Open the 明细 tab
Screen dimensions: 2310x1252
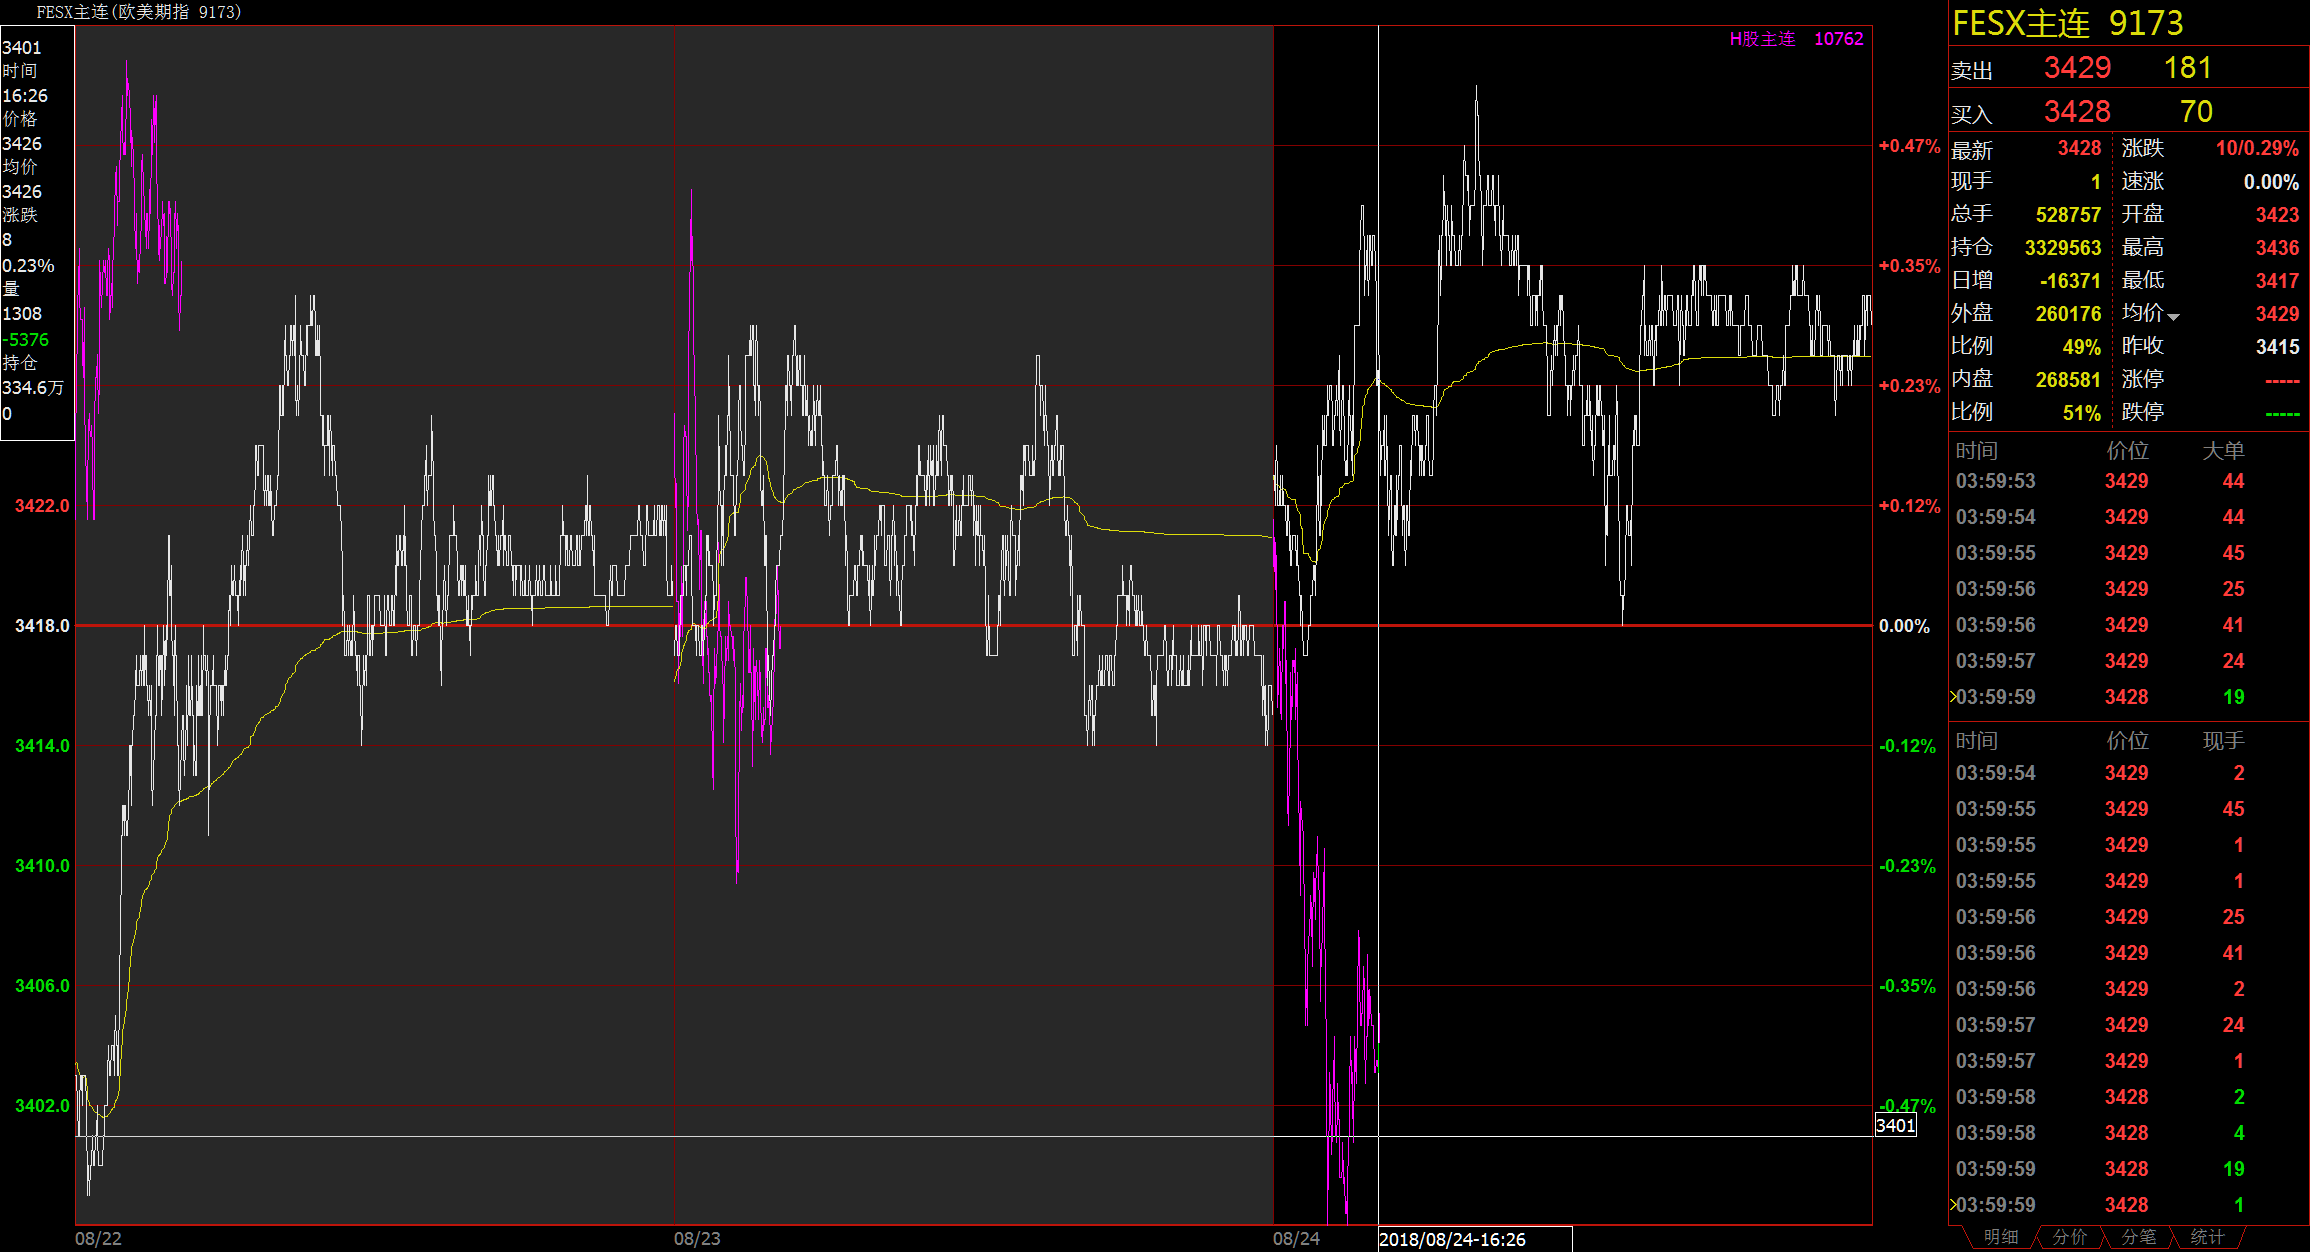(2000, 1237)
